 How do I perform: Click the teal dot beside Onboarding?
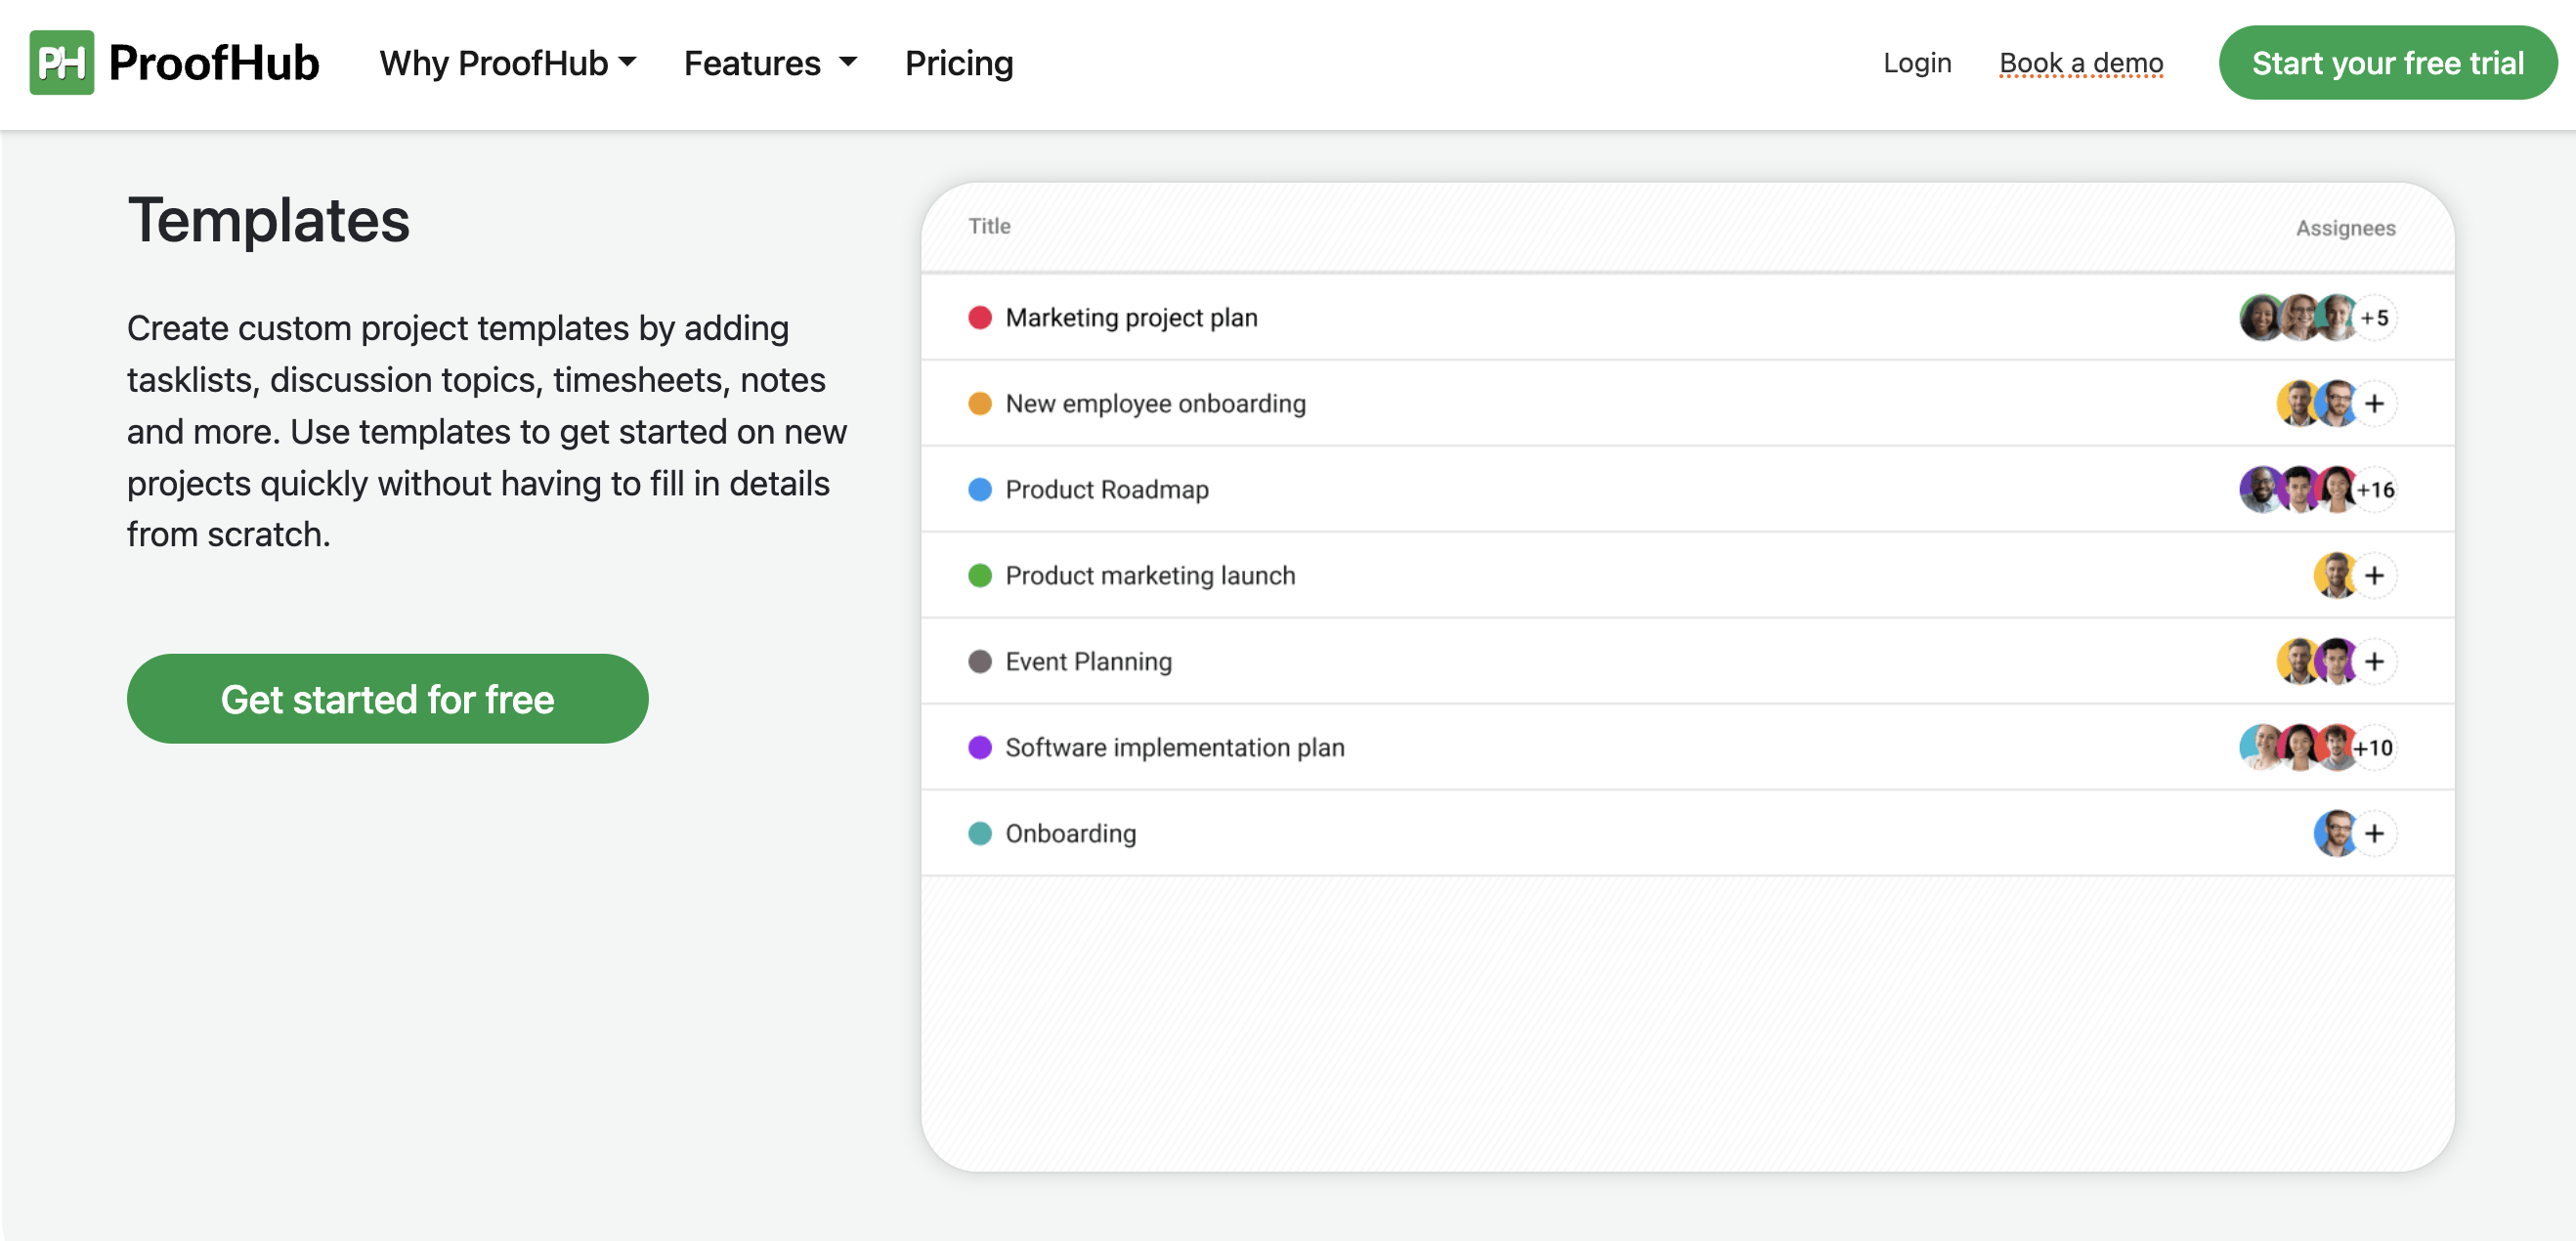[x=980, y=834]
